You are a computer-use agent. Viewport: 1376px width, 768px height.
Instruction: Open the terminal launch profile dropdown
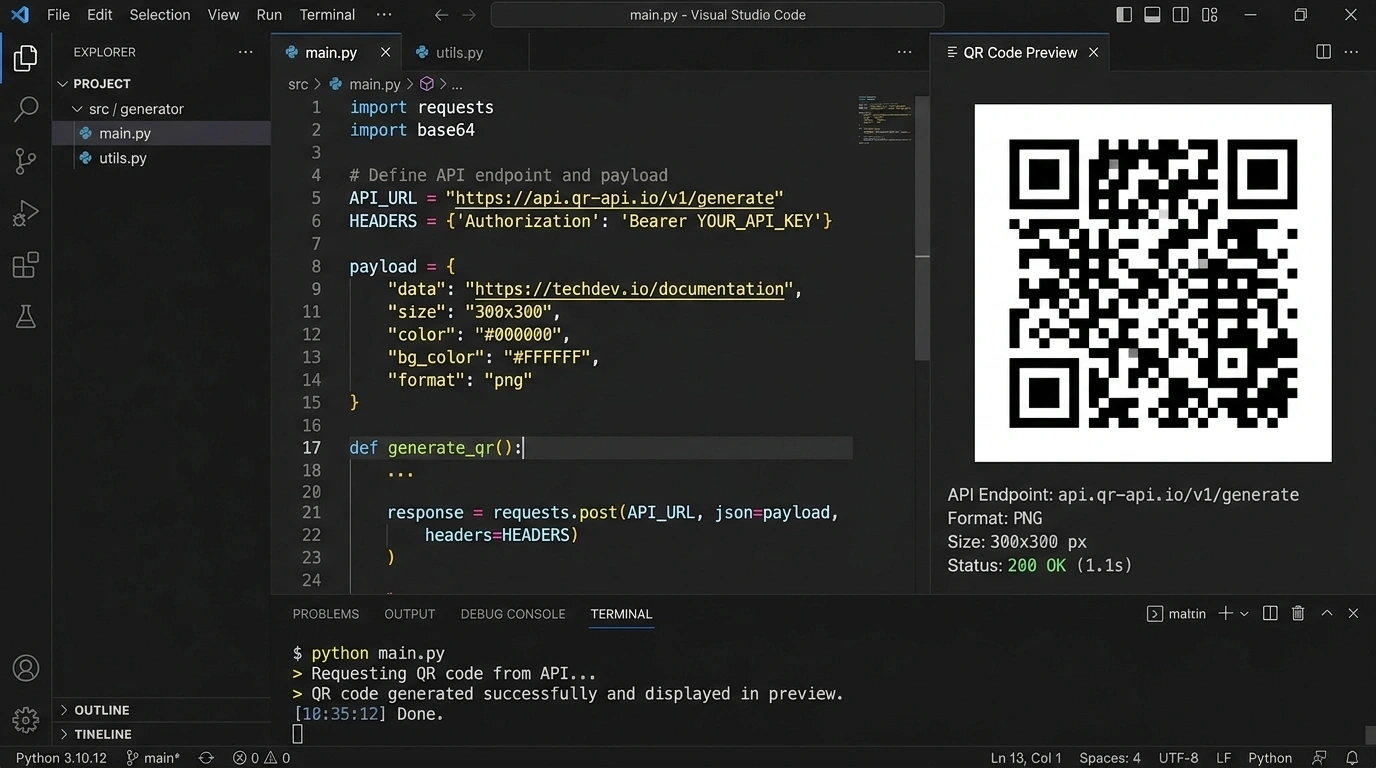1244,614
